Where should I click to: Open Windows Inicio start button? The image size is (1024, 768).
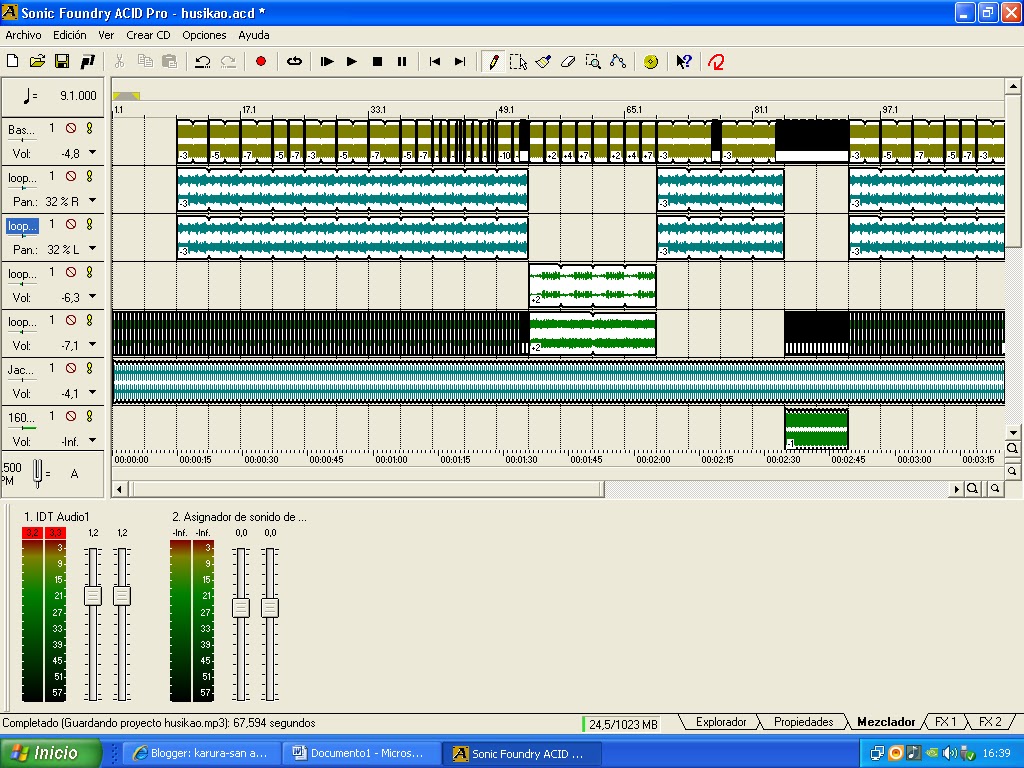click(x=51, y=753)
